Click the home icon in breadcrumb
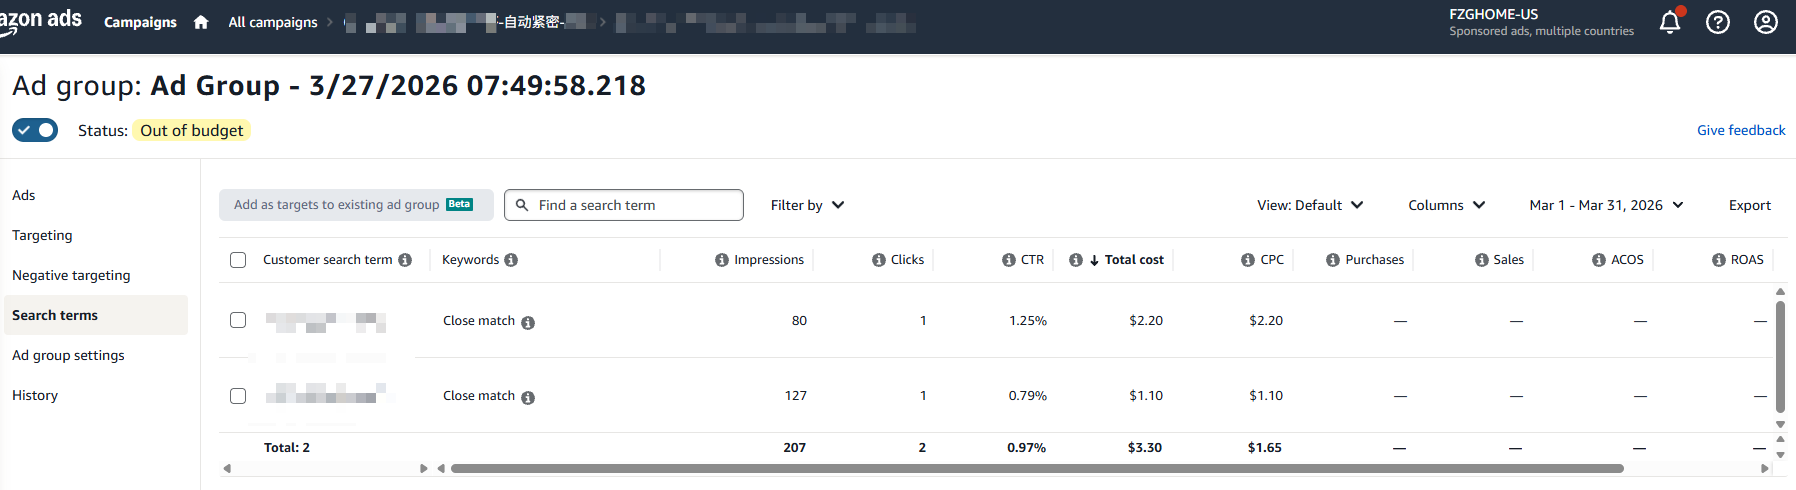1796x490 pixels. click(201, 22)
